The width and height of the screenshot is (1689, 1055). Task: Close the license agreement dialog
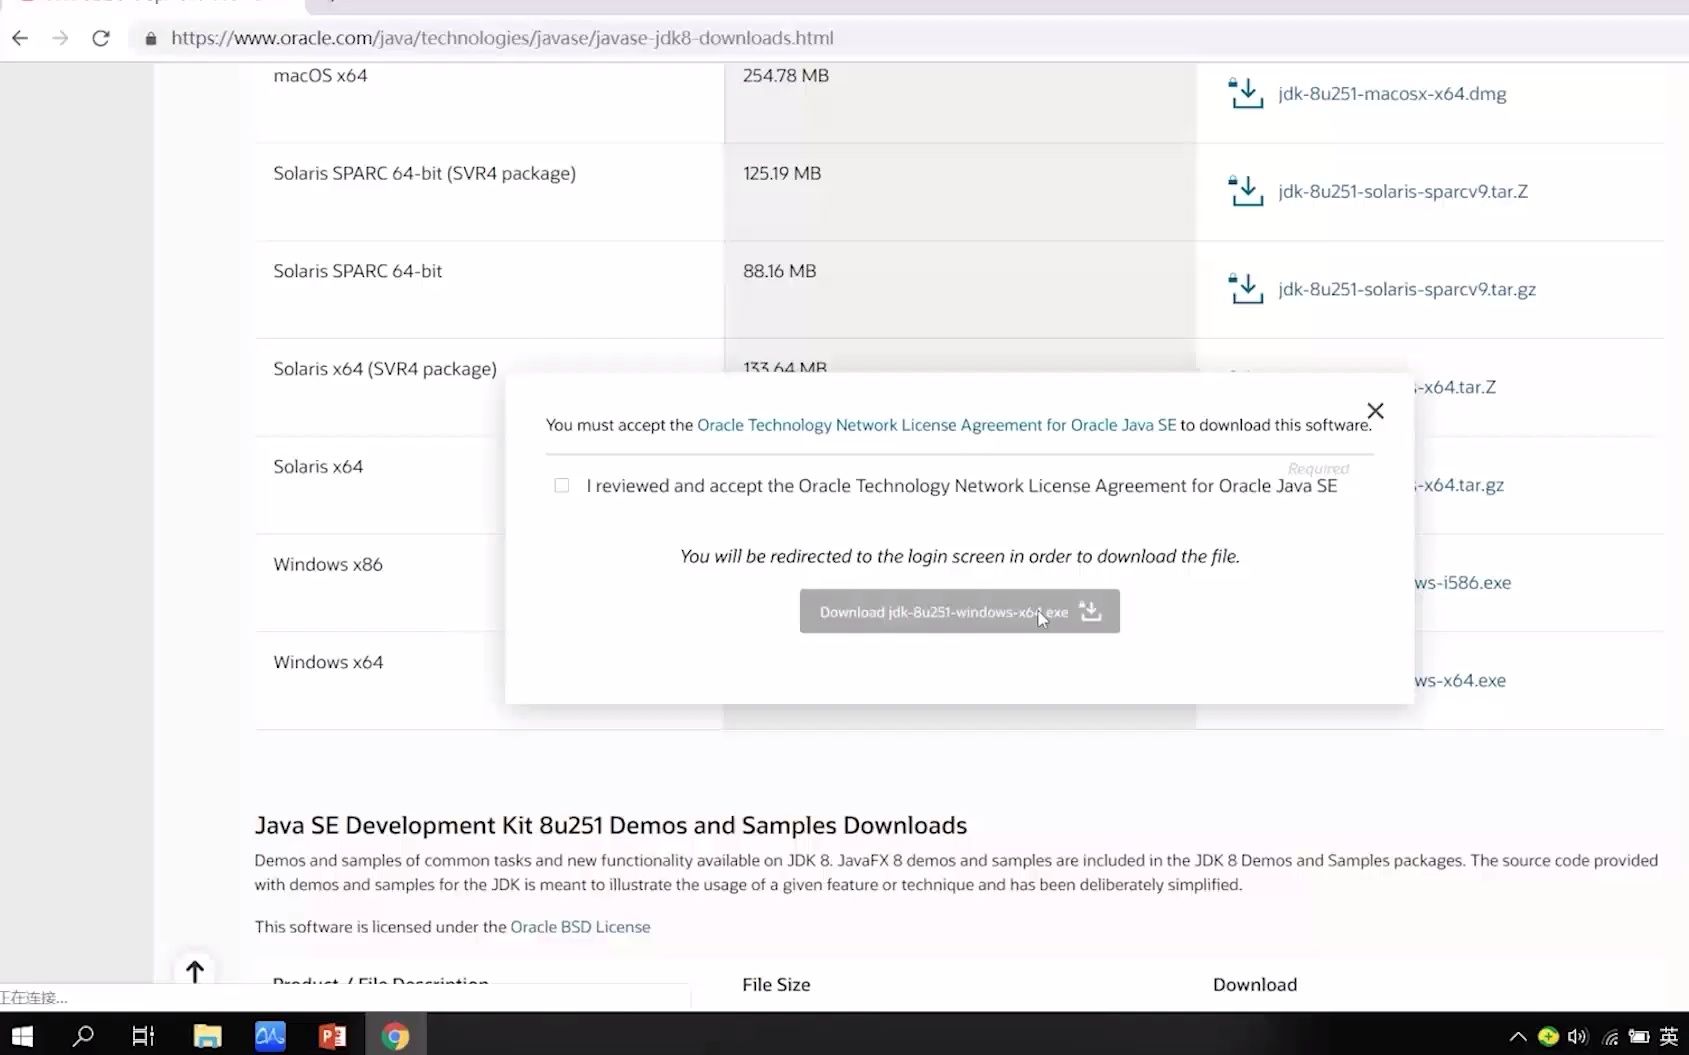click(x=1375, y=411)
